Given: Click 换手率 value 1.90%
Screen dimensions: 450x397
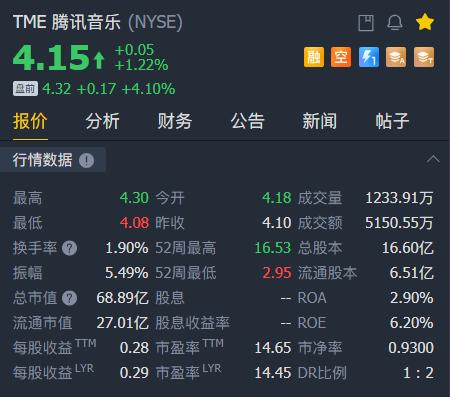Looking at the screenshot, I should click(x=127, y=248).
